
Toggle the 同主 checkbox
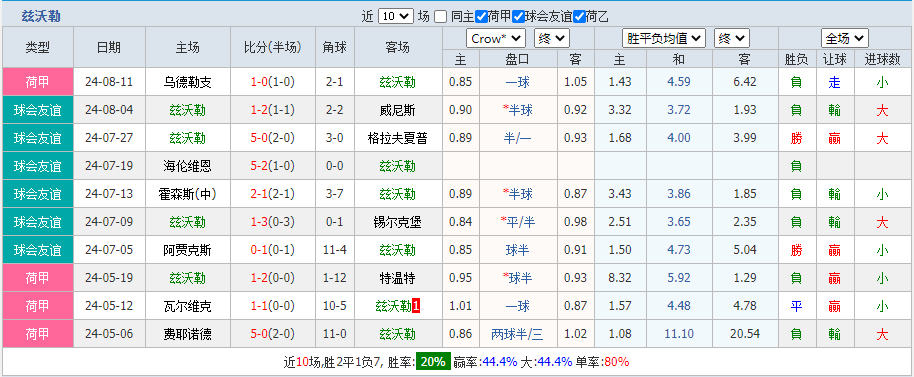pyautogui.click(x=441, y=16)
